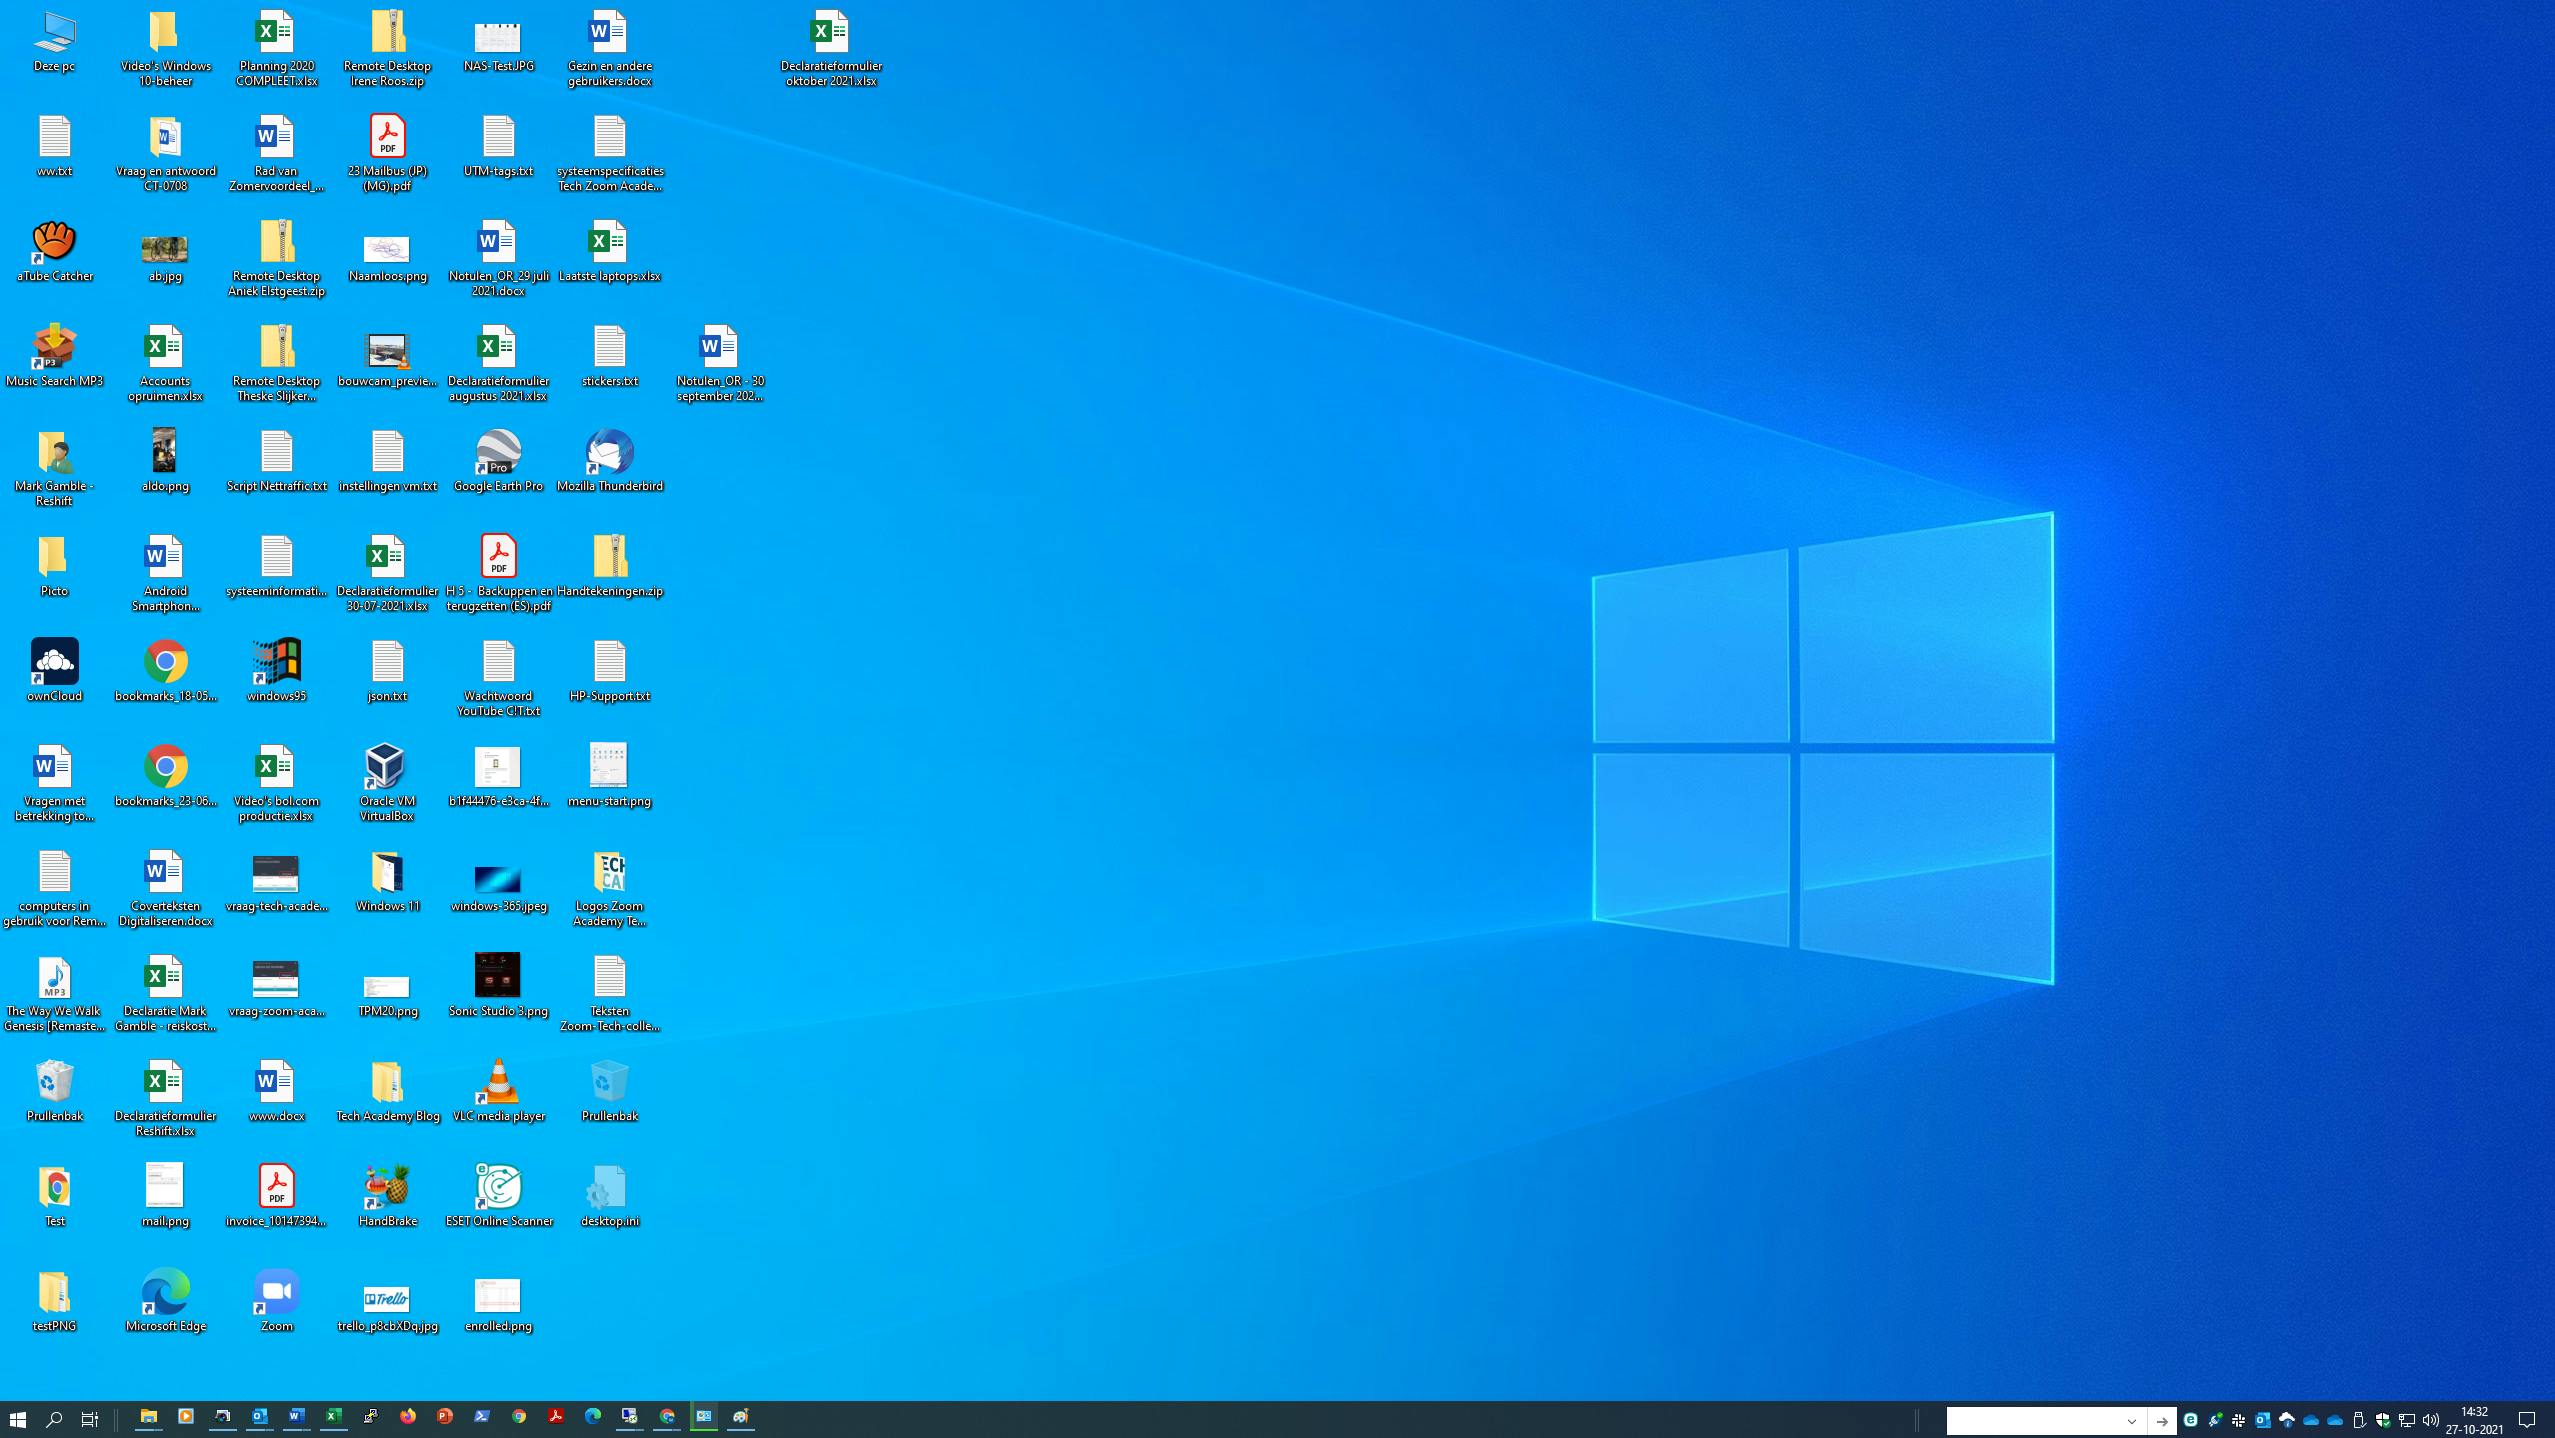Open Excel from the taskbar
The width and height of the screenshot is (2555, 1438).
click(334, 1417)
